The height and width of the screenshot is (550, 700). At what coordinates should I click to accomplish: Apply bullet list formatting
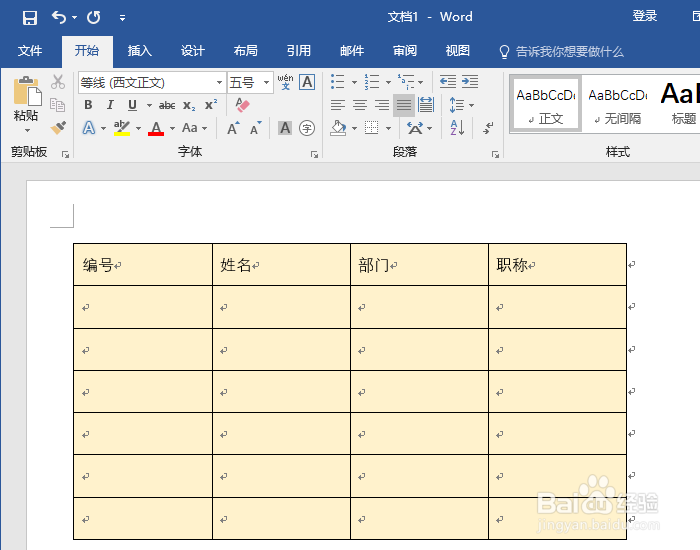[x=338, y=82]
